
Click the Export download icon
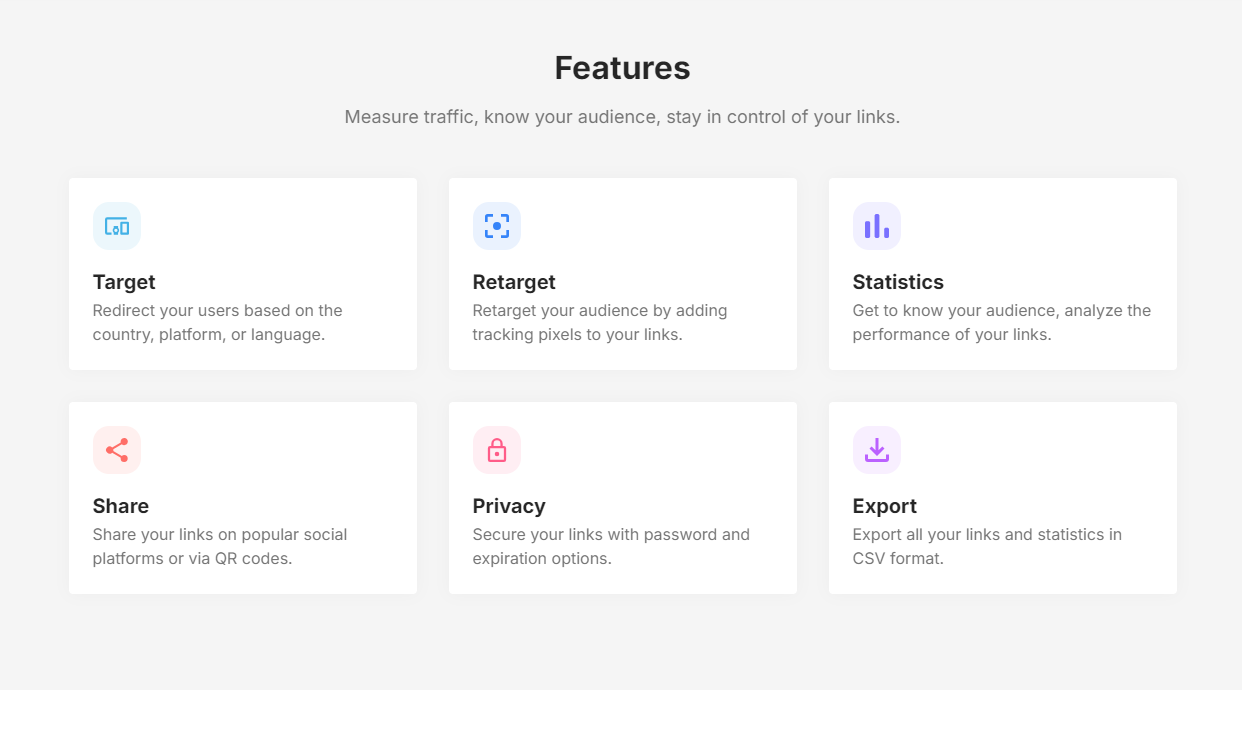(x=877, y=450)
